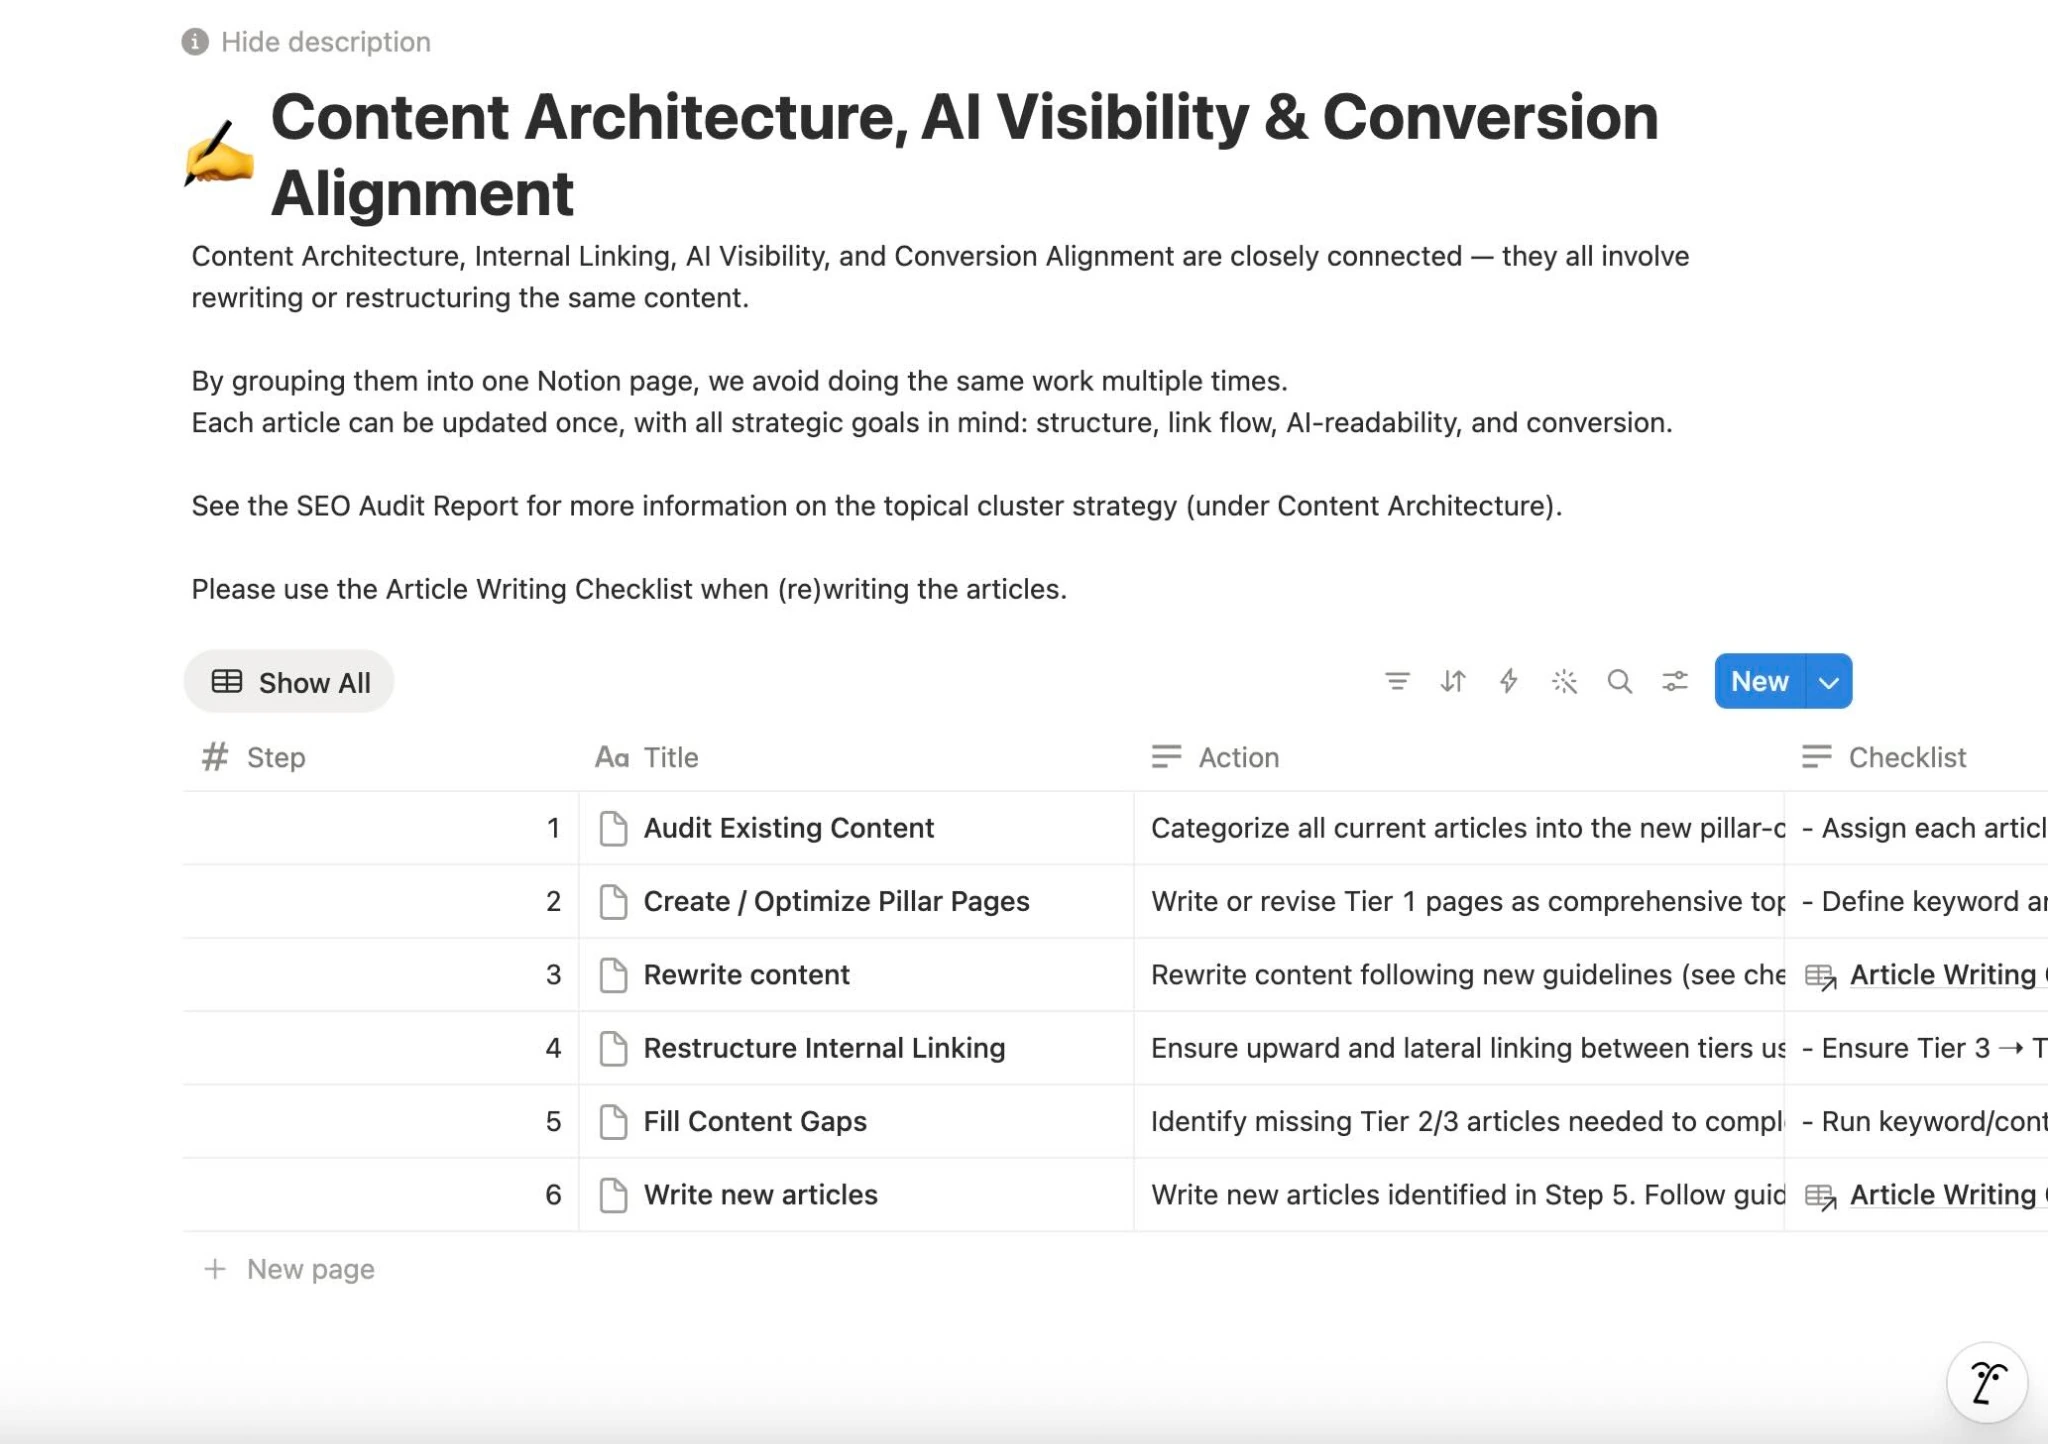Click the Content Architecture page title

click(x=964, y=154)
